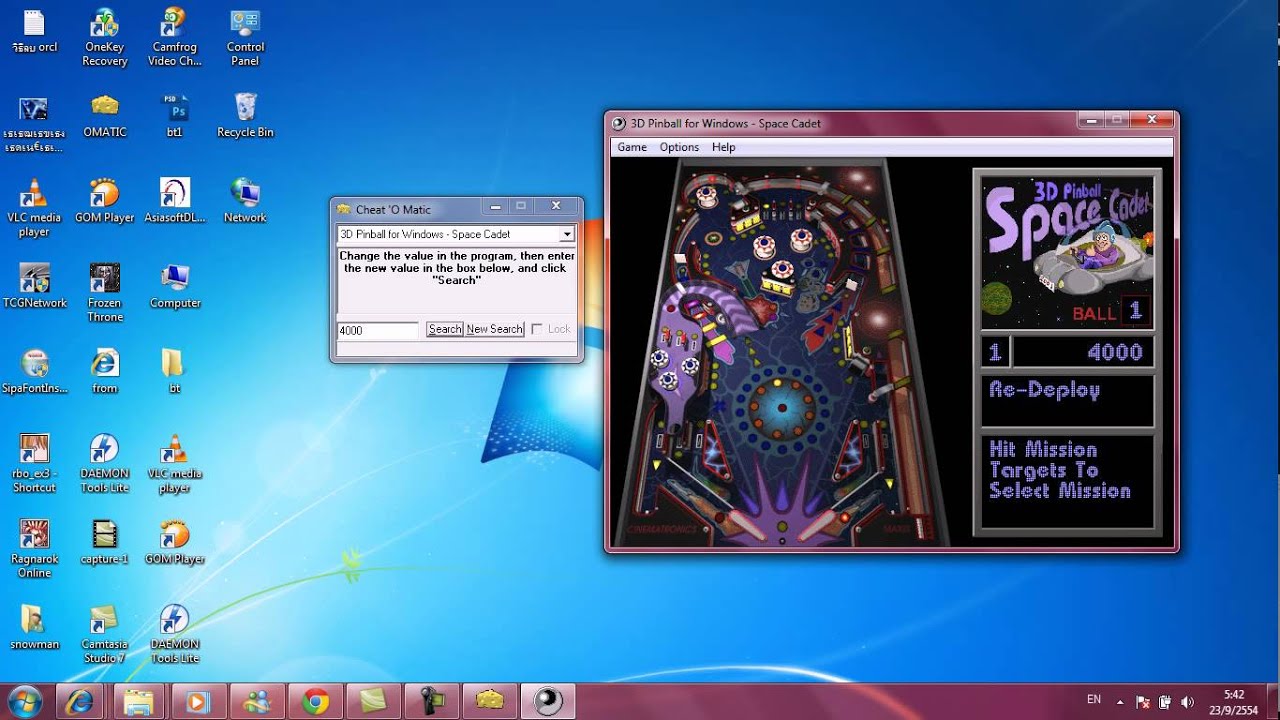Click the score display reading 4000
This screenshot has width=1280, height=720.
pos(1083,352)
